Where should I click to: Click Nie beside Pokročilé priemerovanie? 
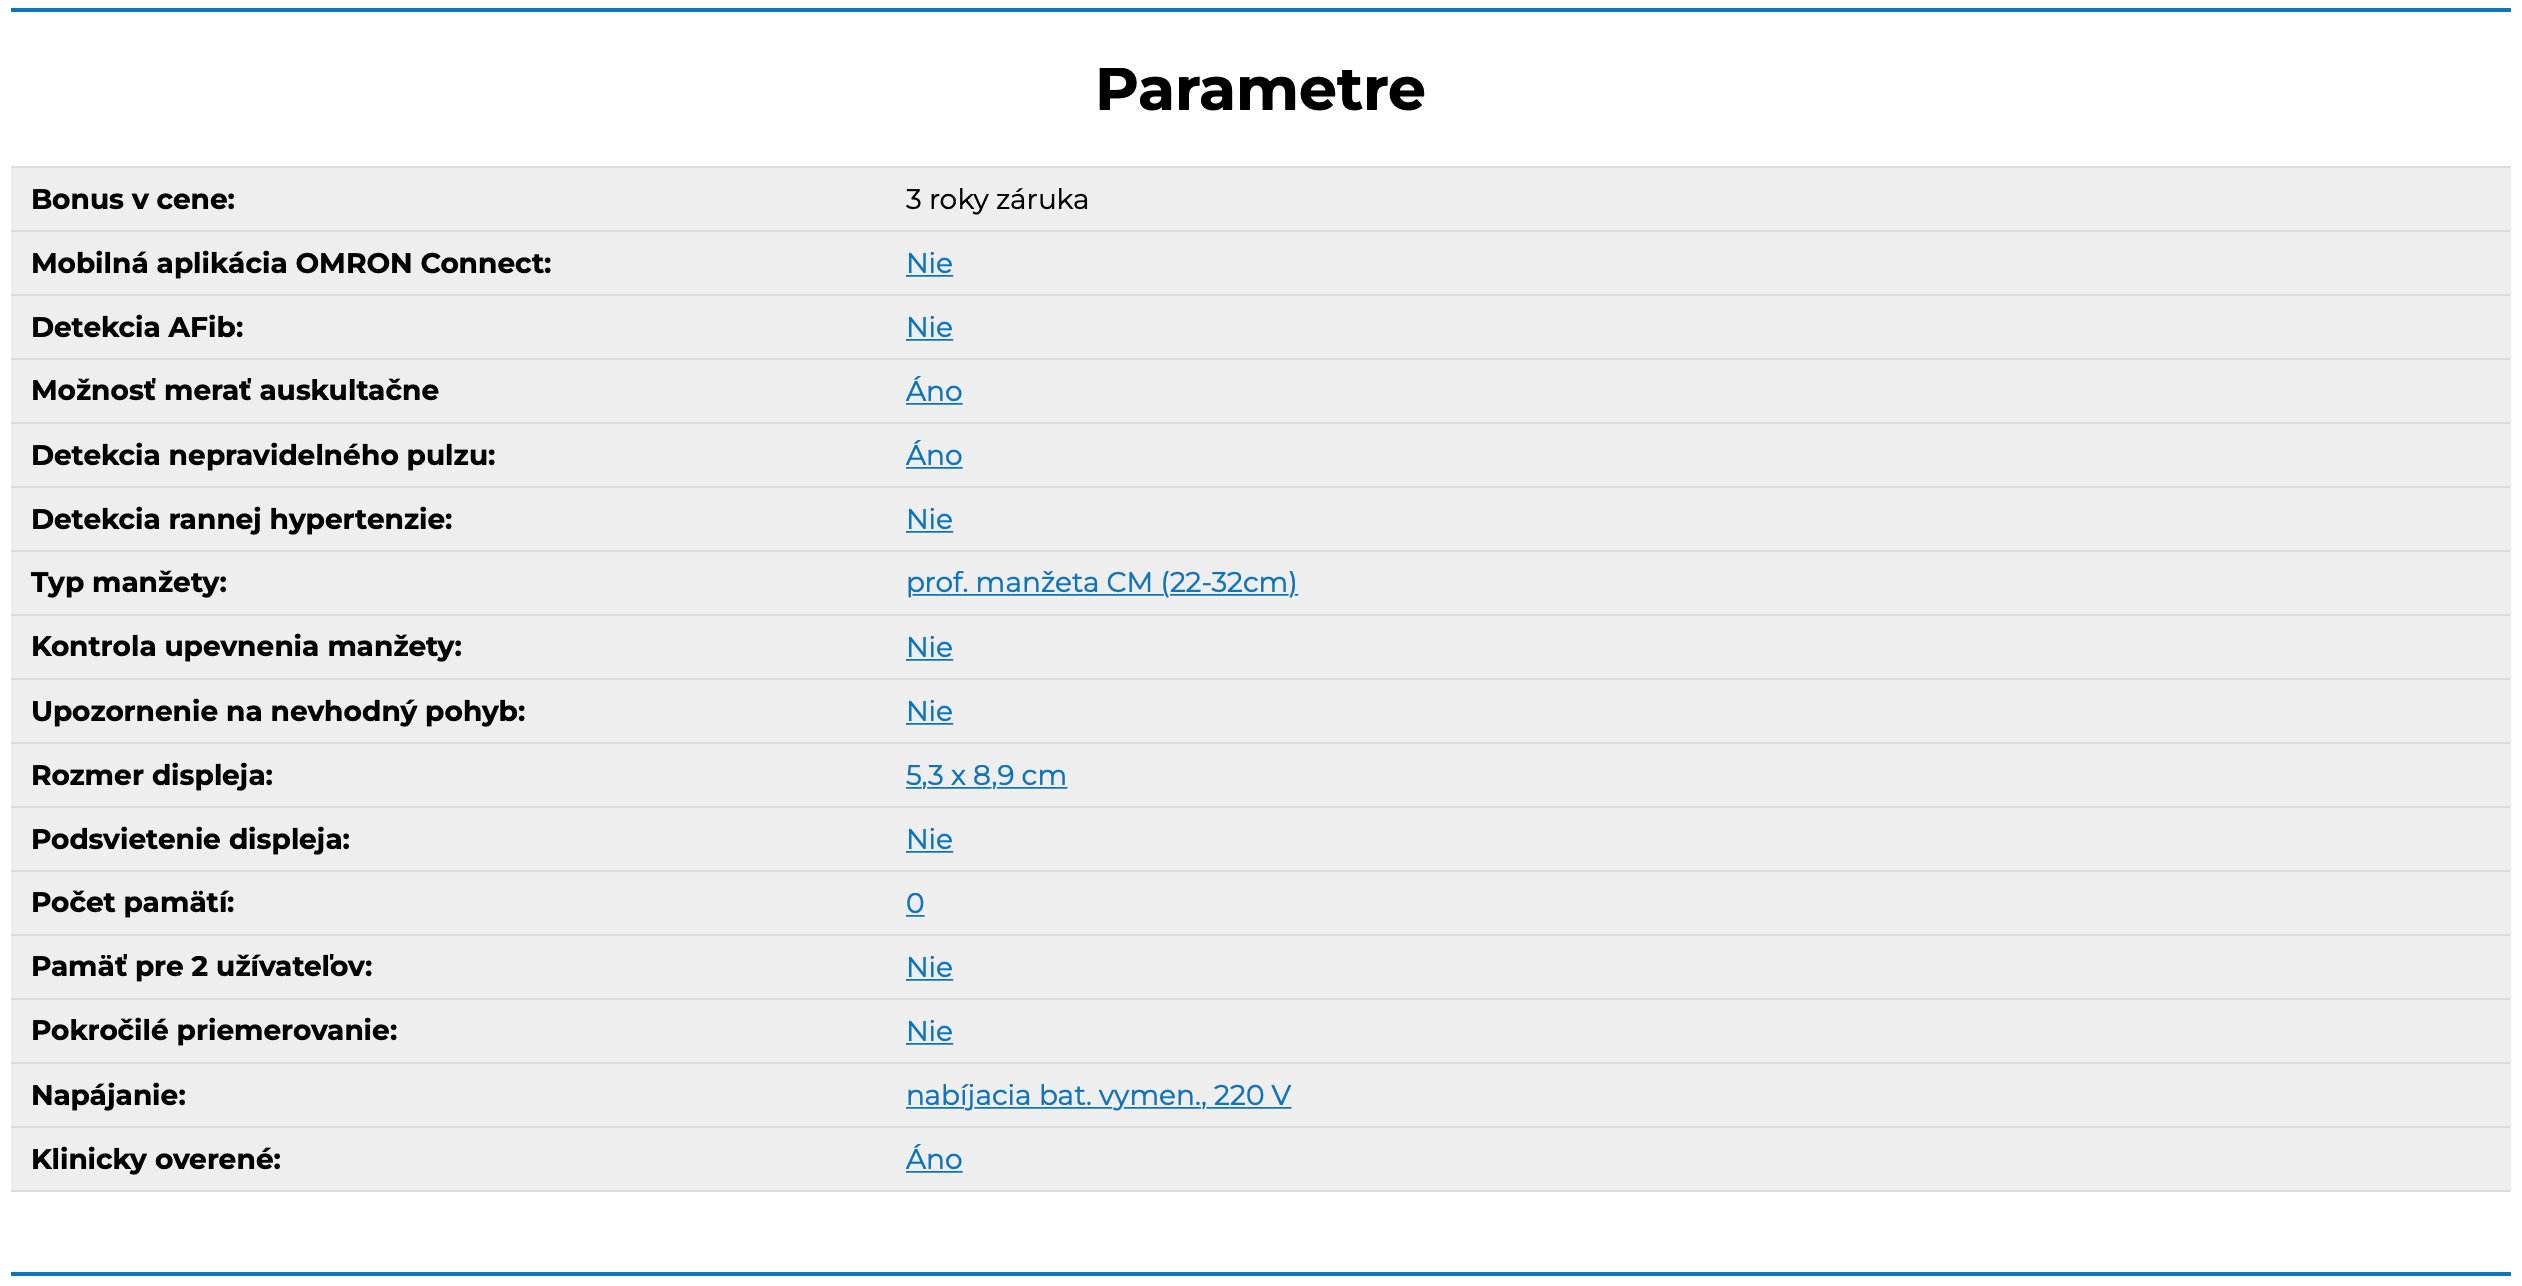click(x=929, y=1031)
